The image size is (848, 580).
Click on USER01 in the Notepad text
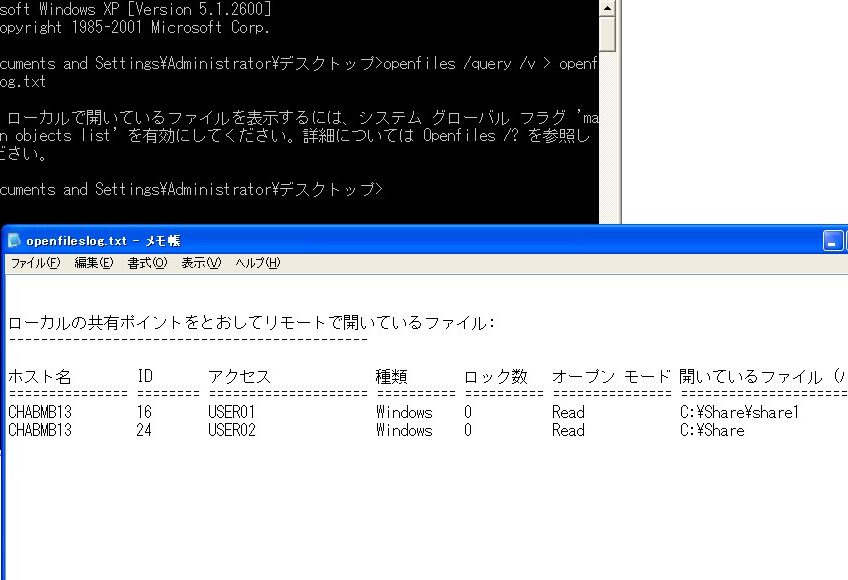click(232, 412)
